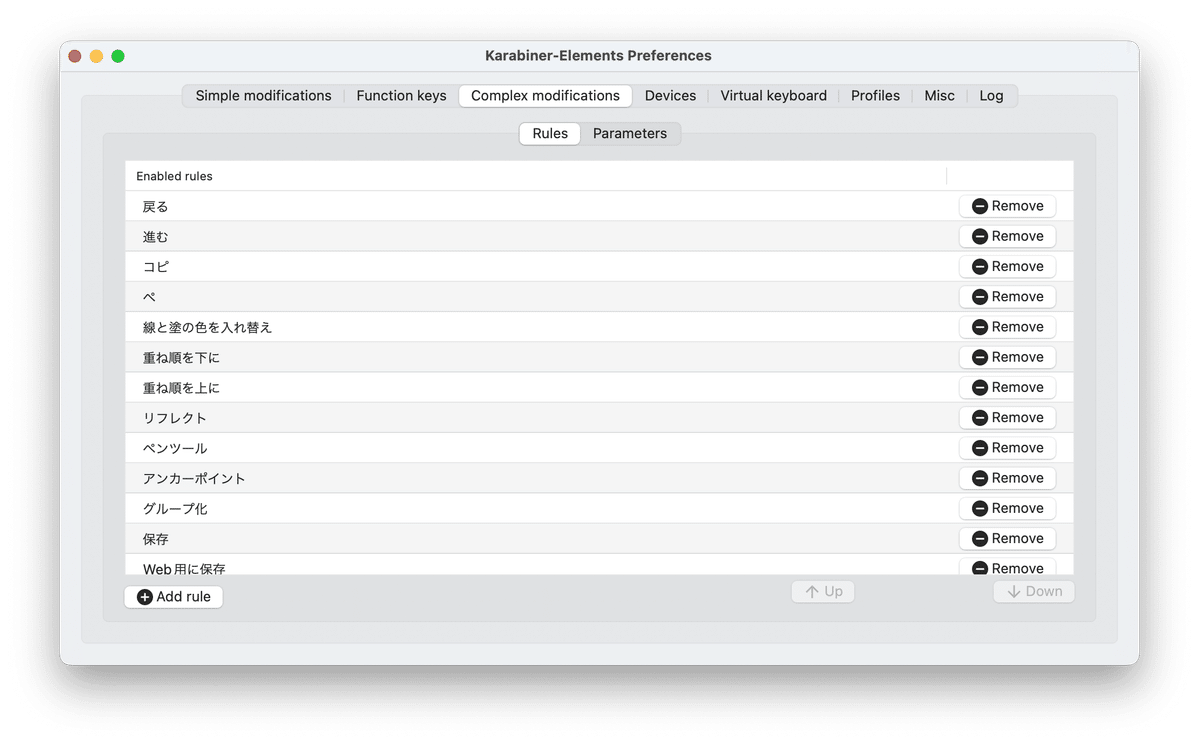Close the Karabiner-Elements Preferences window
The width and height of the screenshot is (1200, 745).
click(75, 56)
